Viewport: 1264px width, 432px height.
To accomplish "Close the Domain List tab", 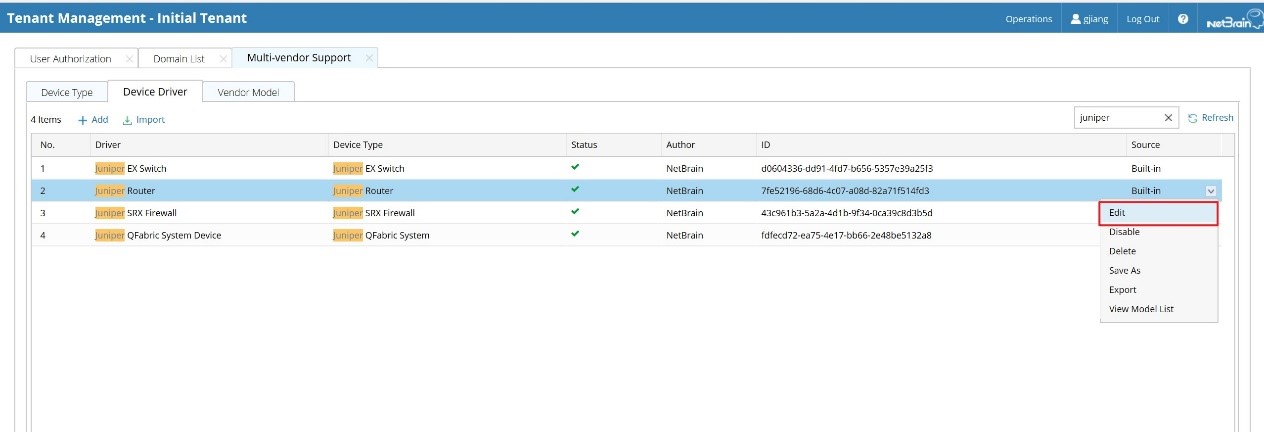I will click(x=222, y=59).
